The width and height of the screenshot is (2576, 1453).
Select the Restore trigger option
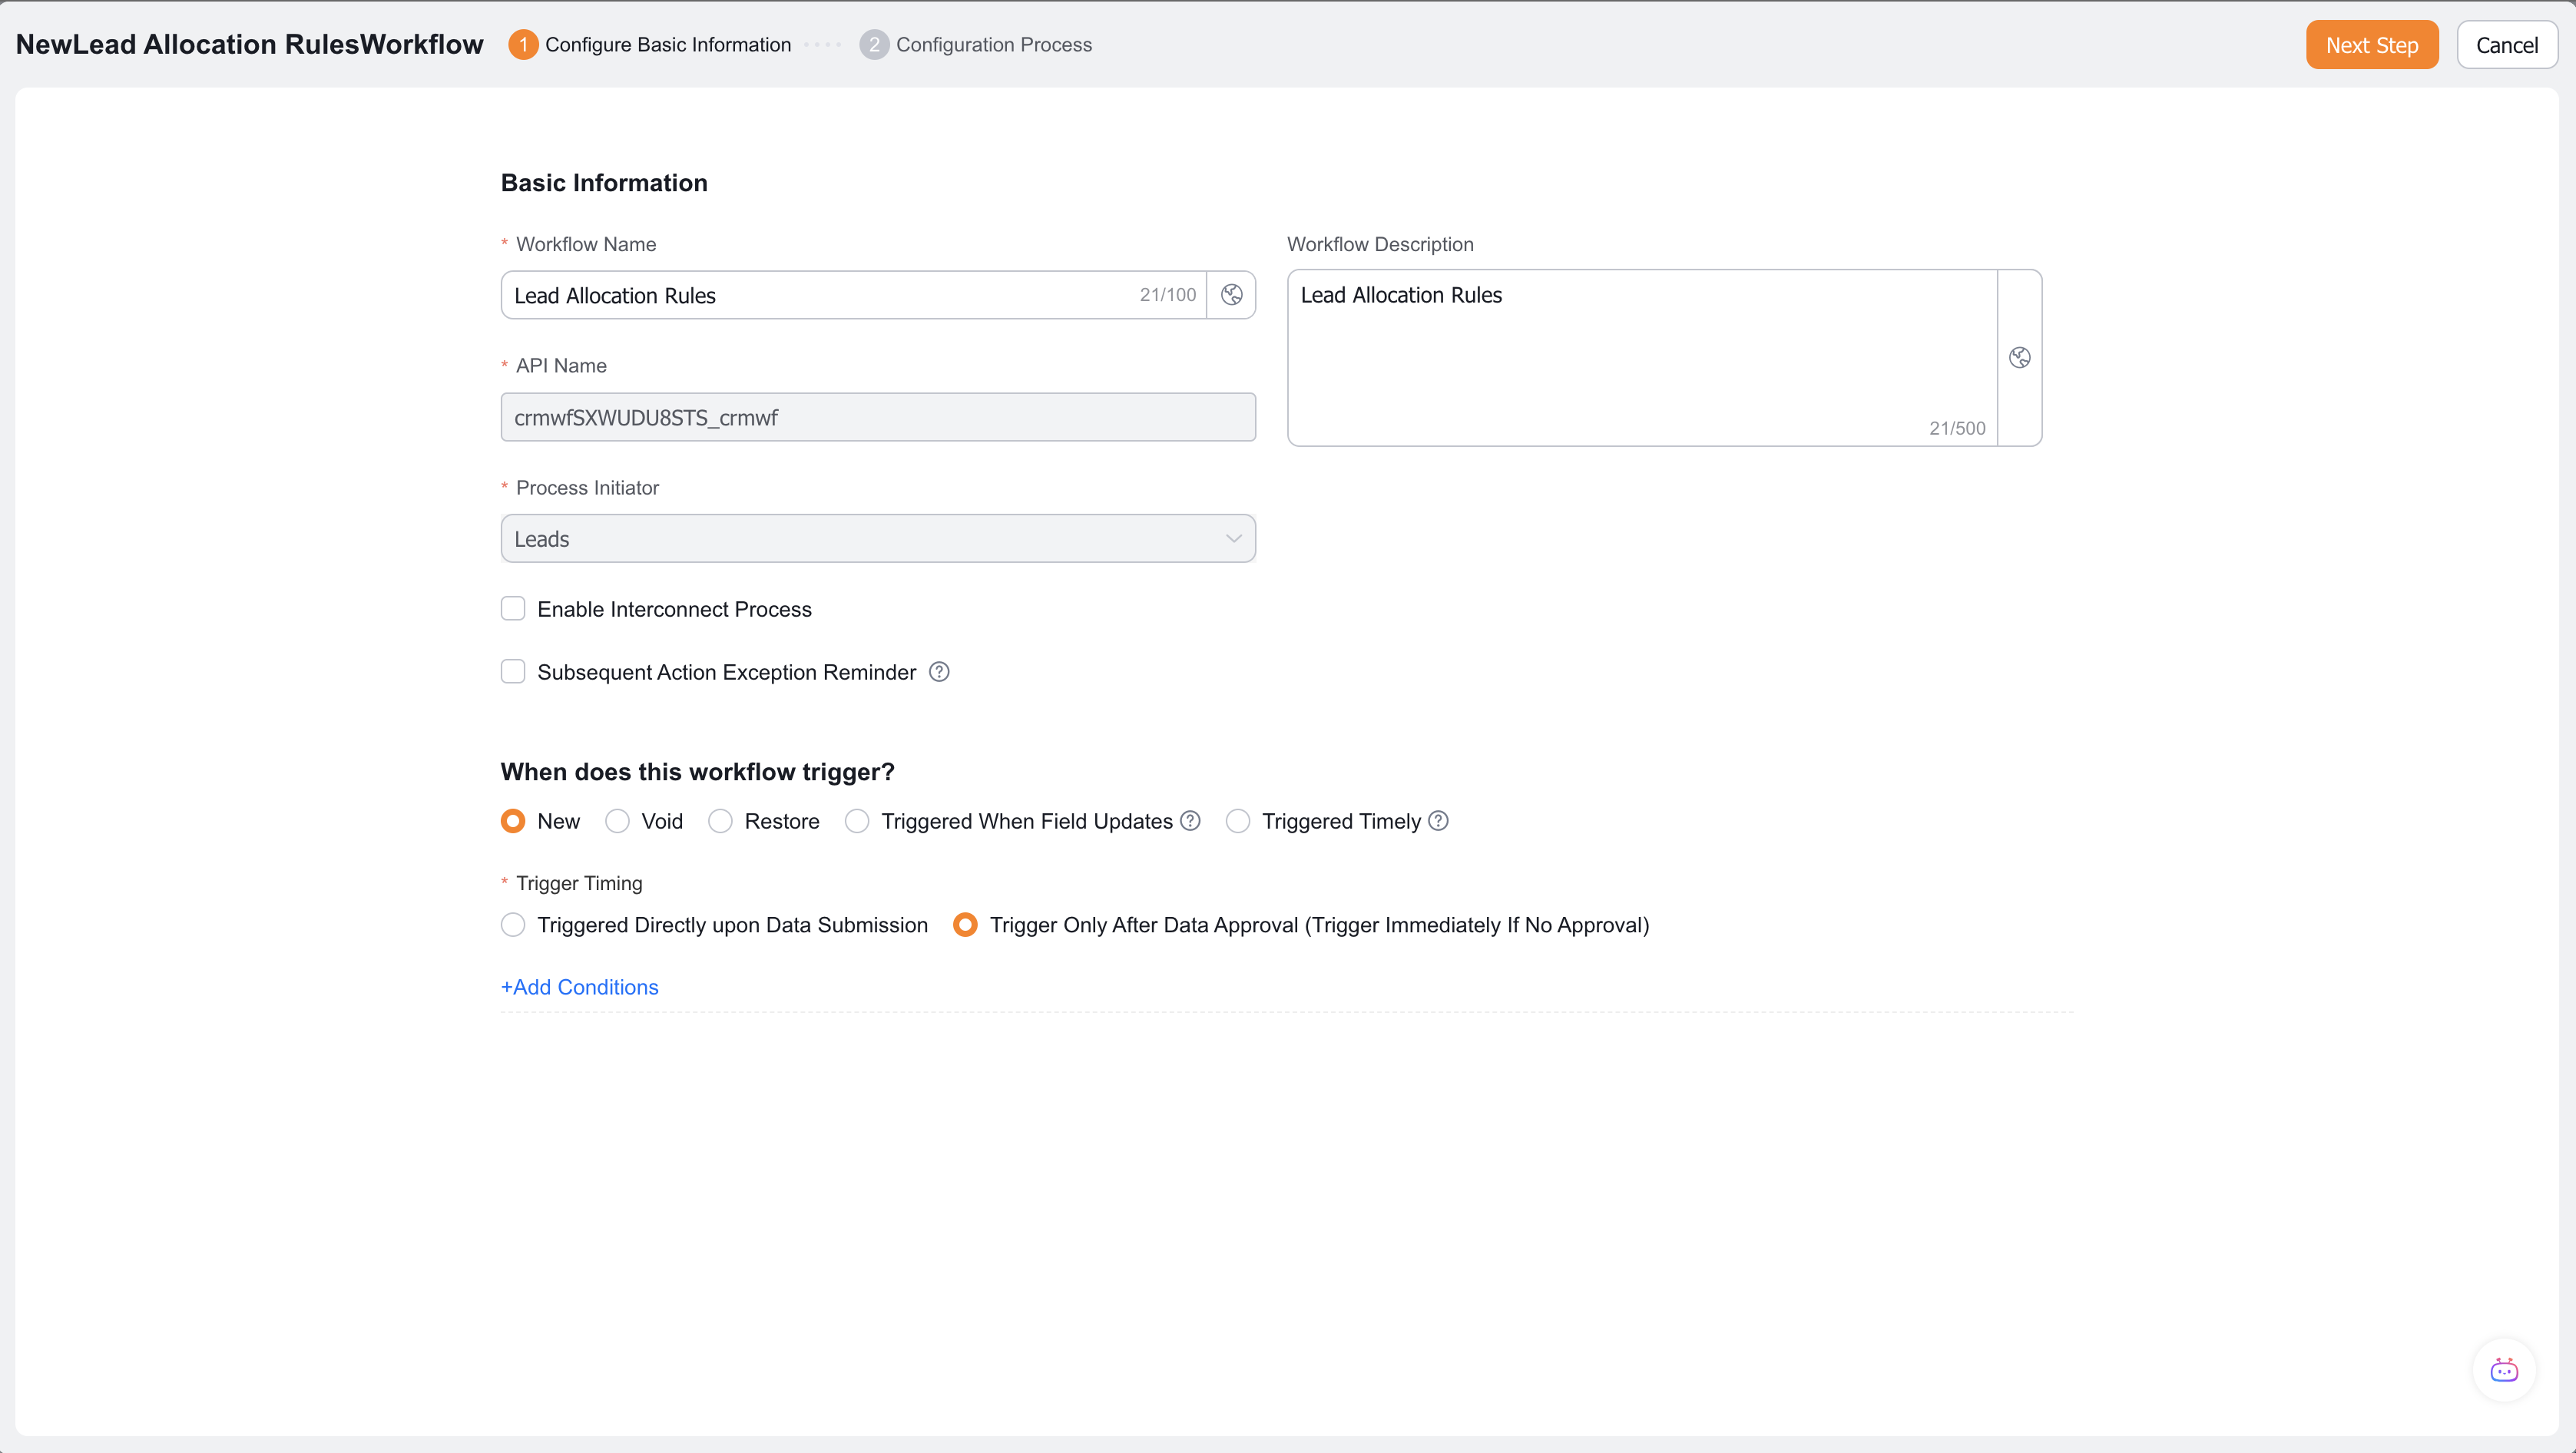tap(720, 821)
